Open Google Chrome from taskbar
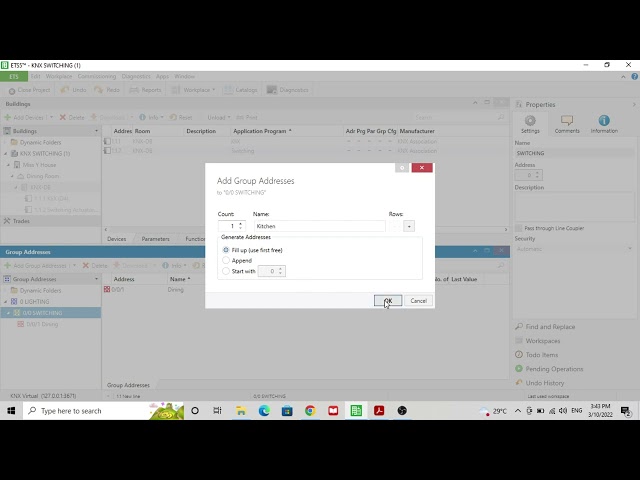 pyautogui.click(x=310, y=411)
